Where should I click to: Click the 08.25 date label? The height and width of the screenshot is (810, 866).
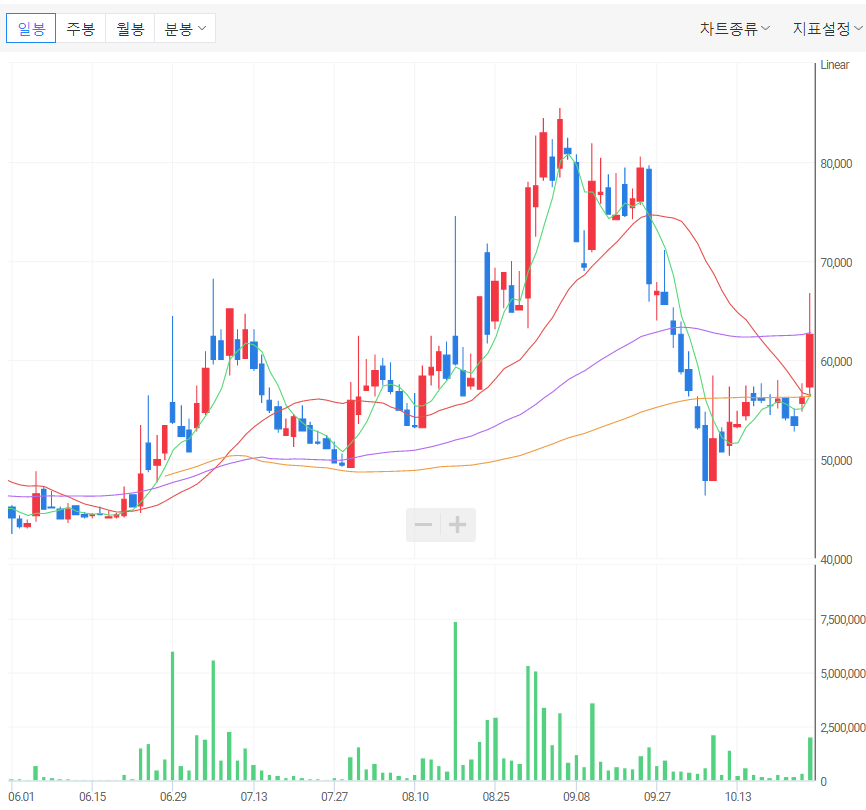click(x=496, y=796)
